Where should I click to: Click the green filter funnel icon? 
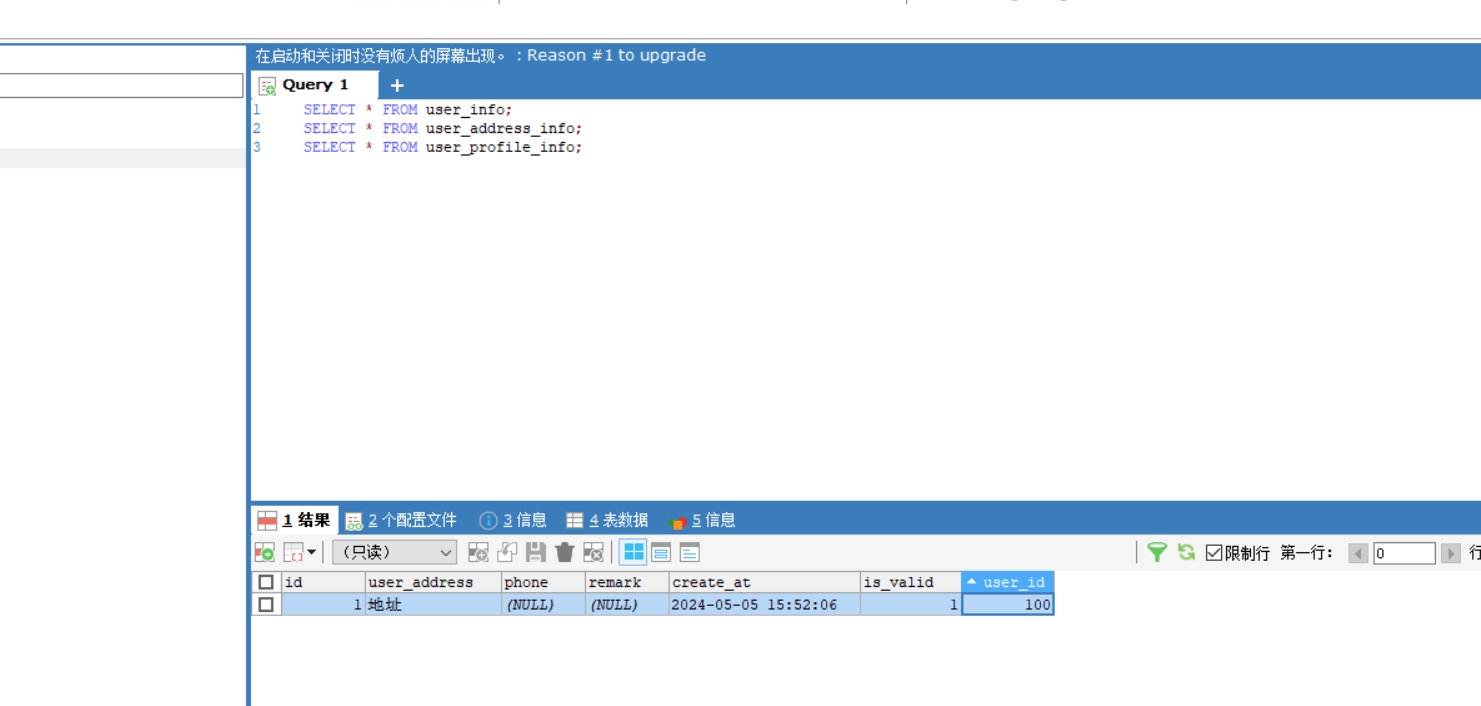coord(1156,552)
